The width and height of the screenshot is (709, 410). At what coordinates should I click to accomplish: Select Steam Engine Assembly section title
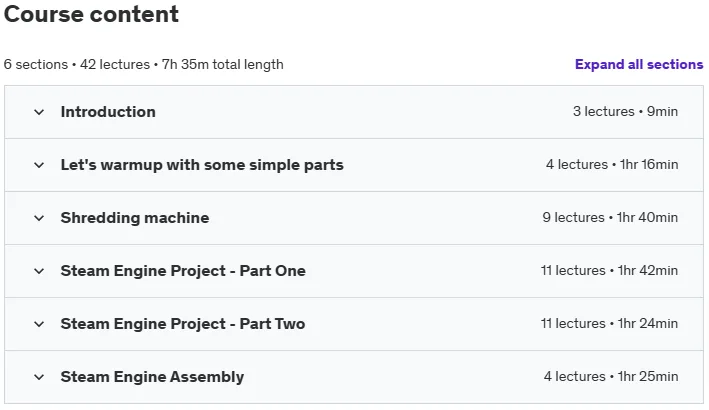pyautogui.click(x=152, y=377)
